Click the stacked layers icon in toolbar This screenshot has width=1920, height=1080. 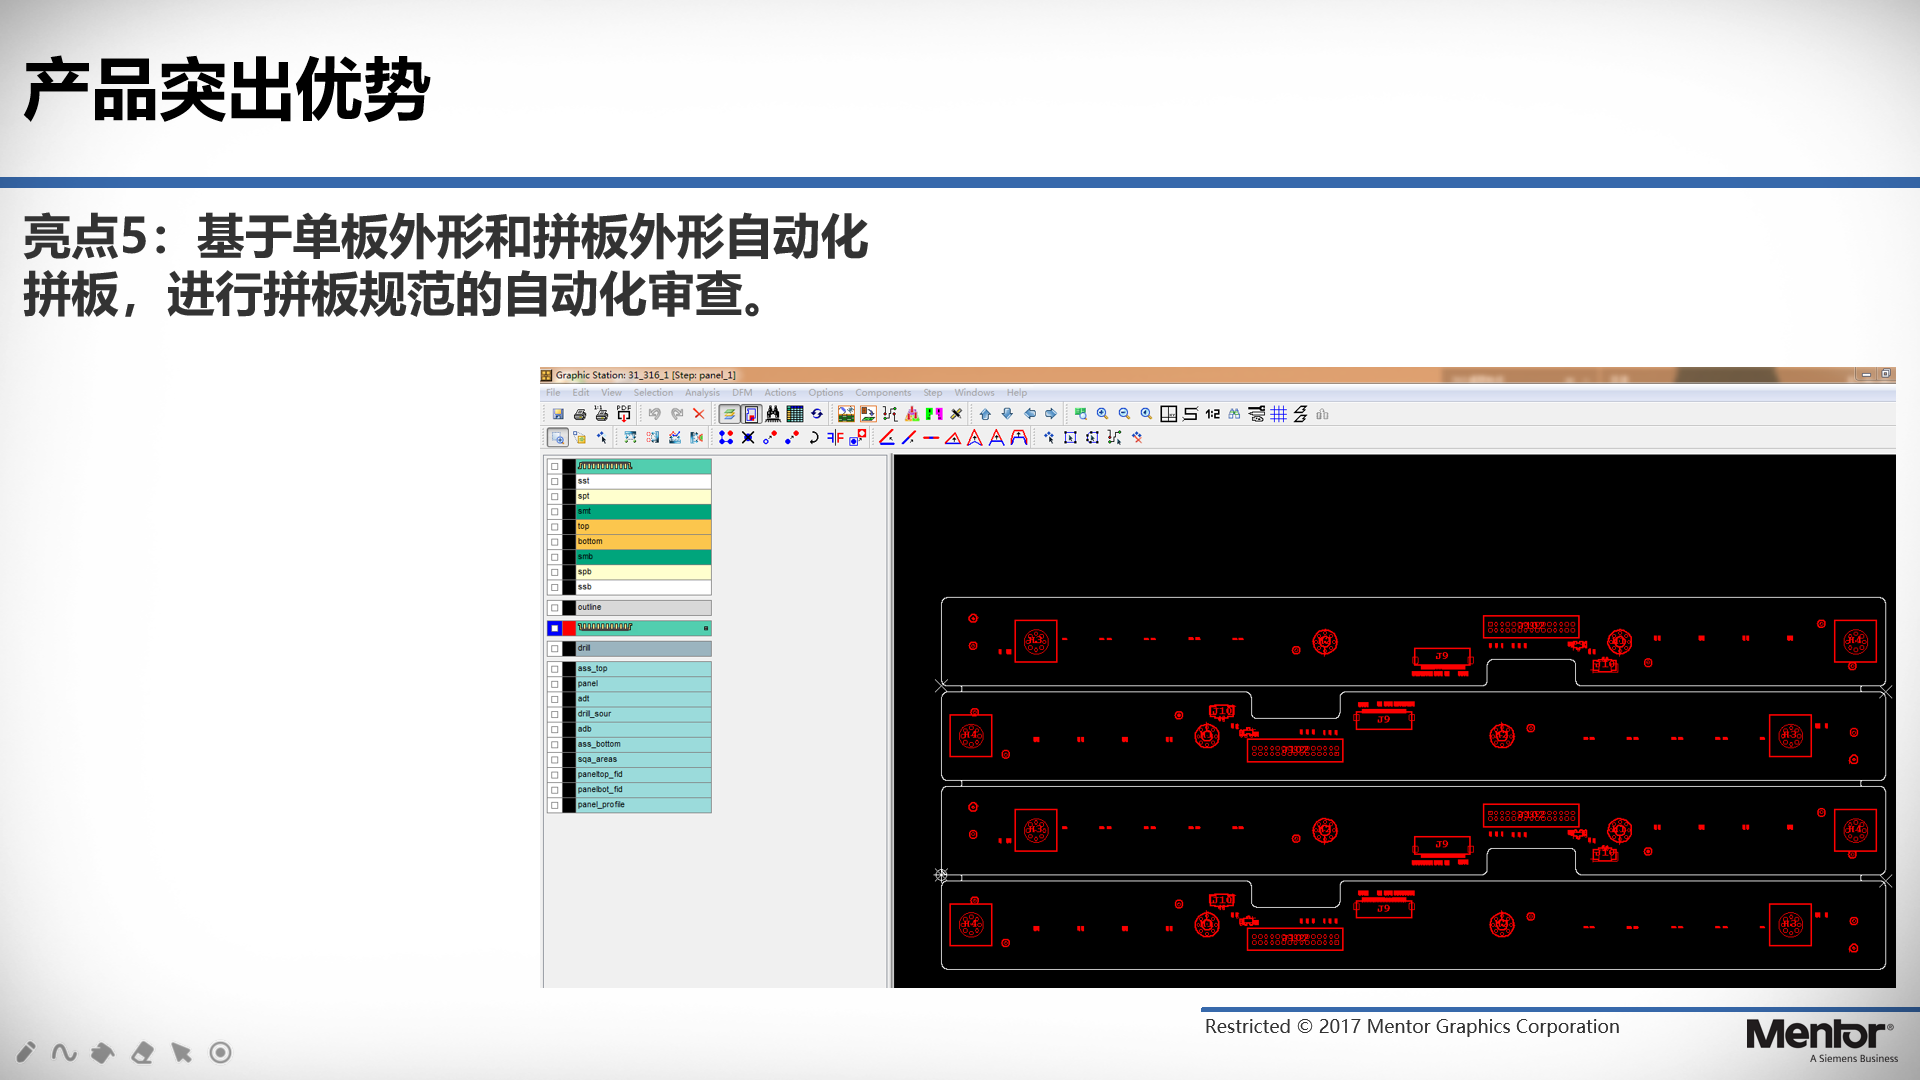coord(729,414)
